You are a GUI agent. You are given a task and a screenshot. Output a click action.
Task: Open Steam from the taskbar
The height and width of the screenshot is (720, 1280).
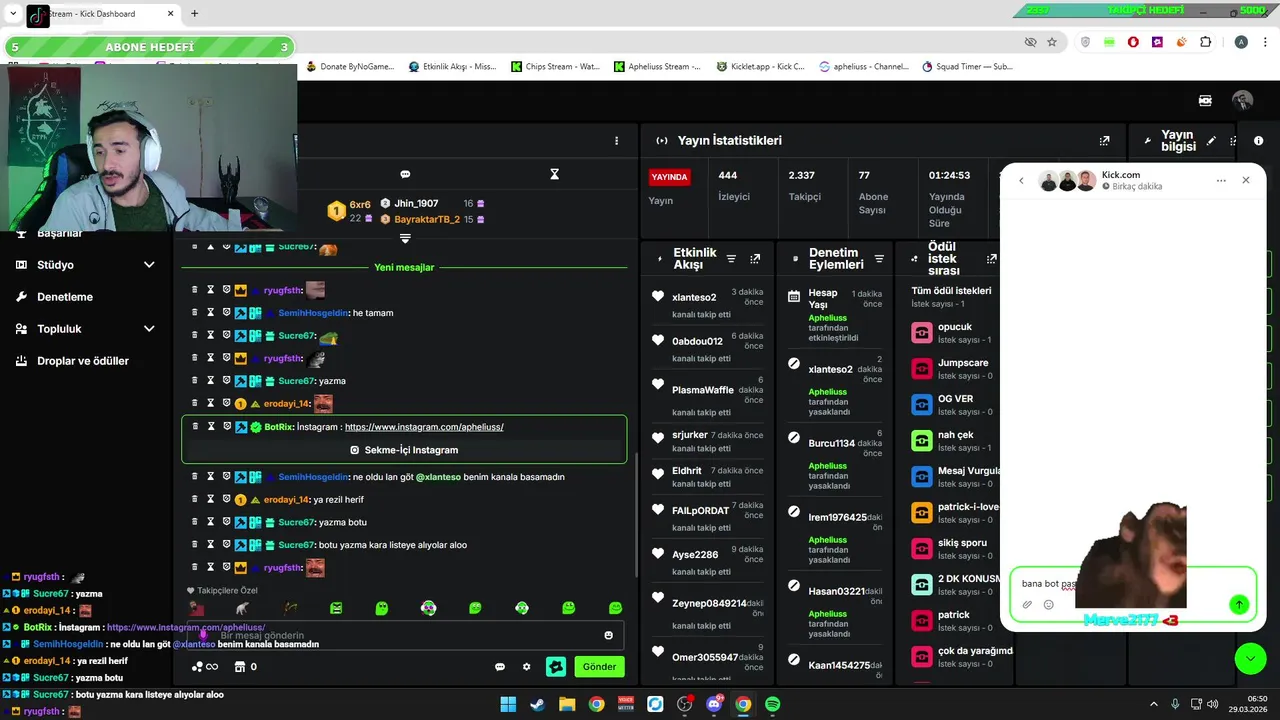(x=537, y=704)
